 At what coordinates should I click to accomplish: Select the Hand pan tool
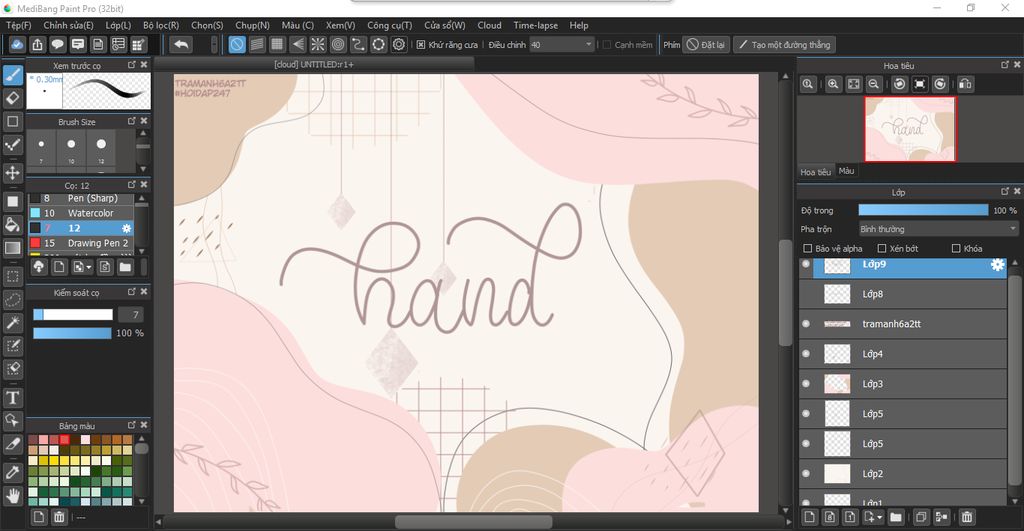pos(12,496)
